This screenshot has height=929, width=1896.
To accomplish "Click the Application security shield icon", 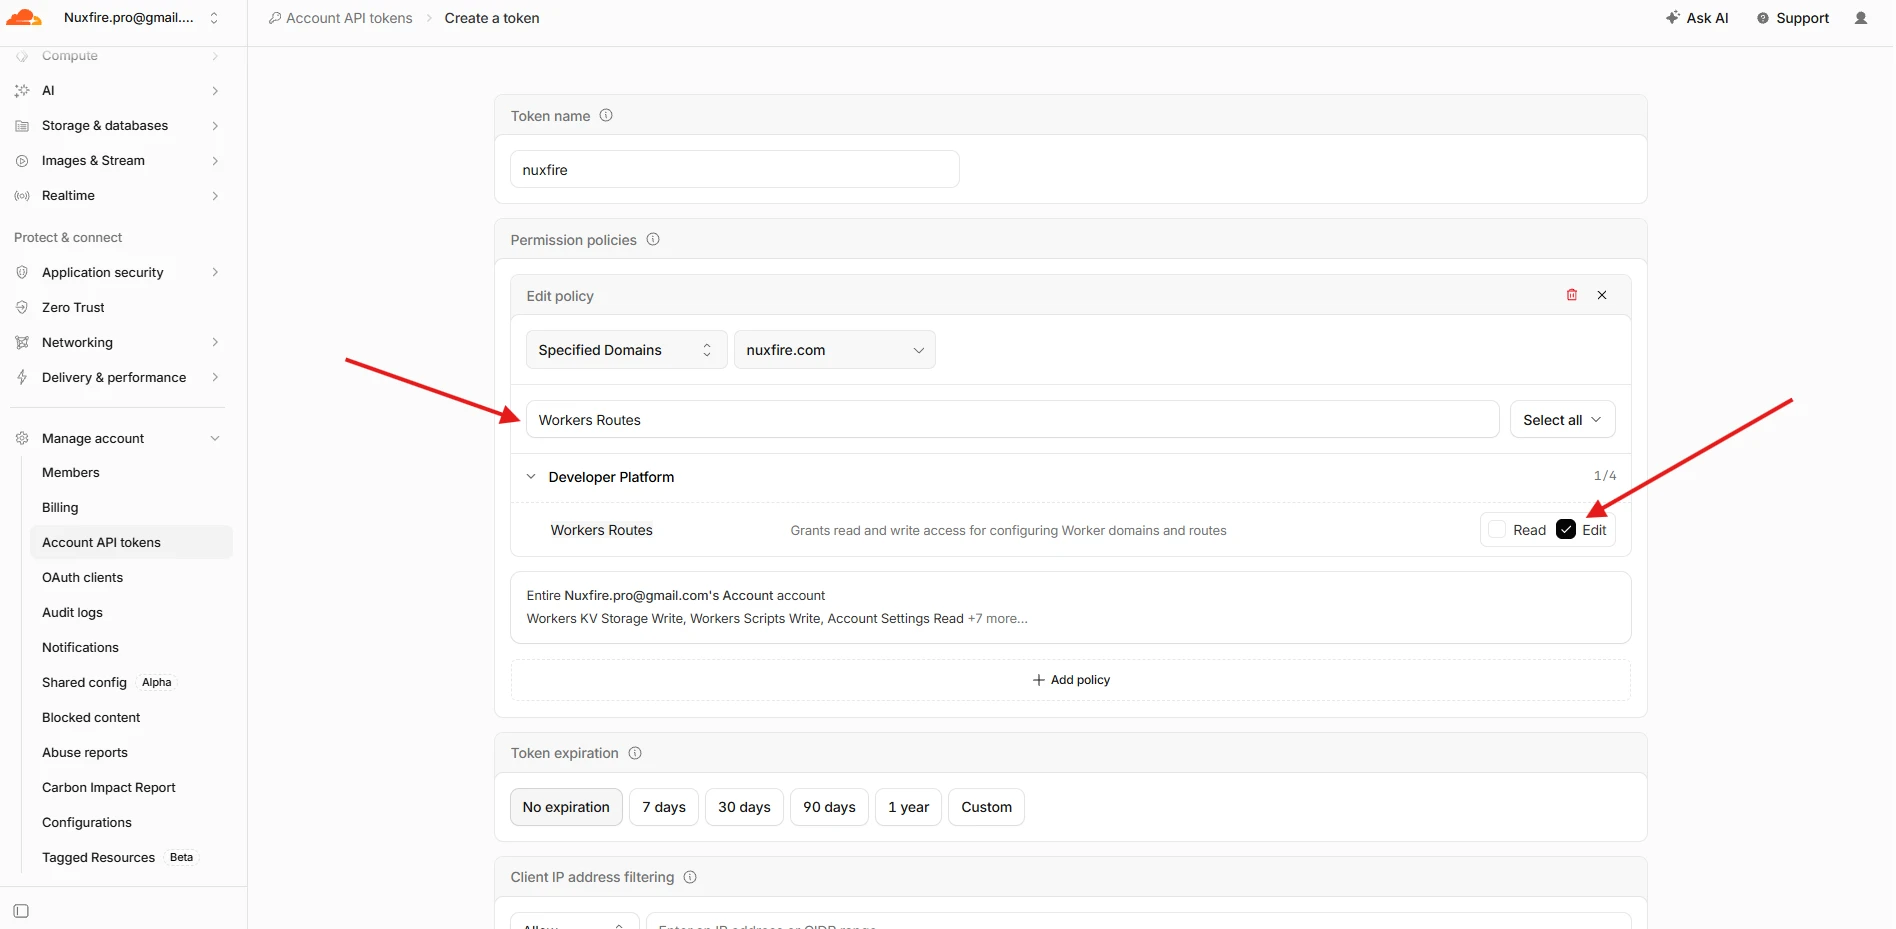I will (22, 272).
